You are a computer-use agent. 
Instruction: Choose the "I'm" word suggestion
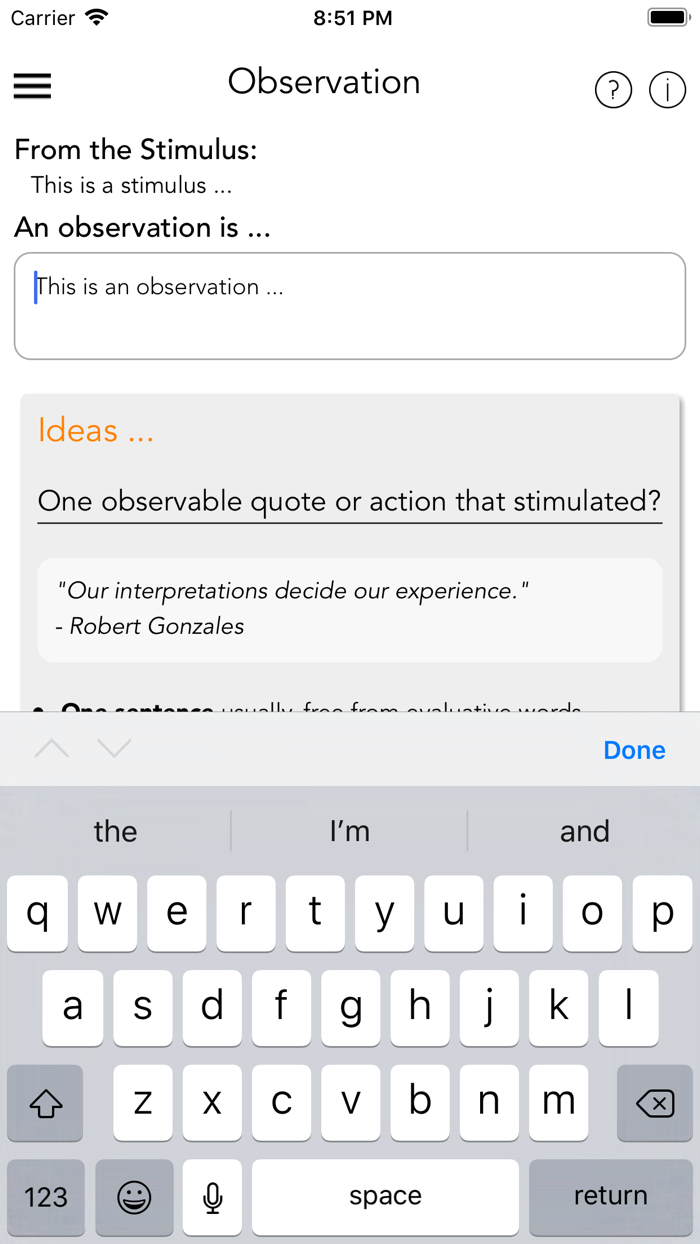[x=349, y=831]
